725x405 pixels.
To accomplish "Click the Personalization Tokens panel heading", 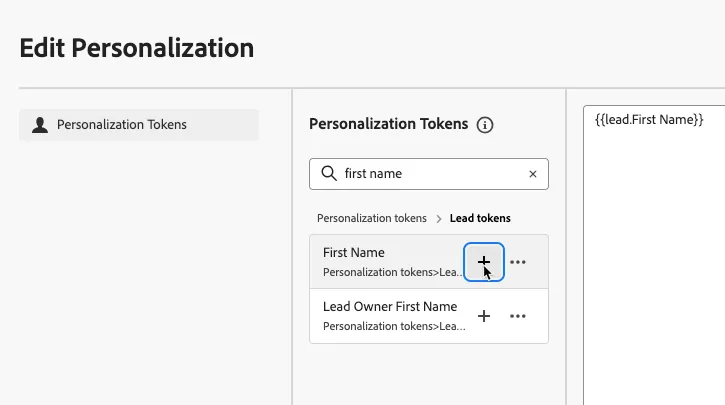I will click(388, 124).
